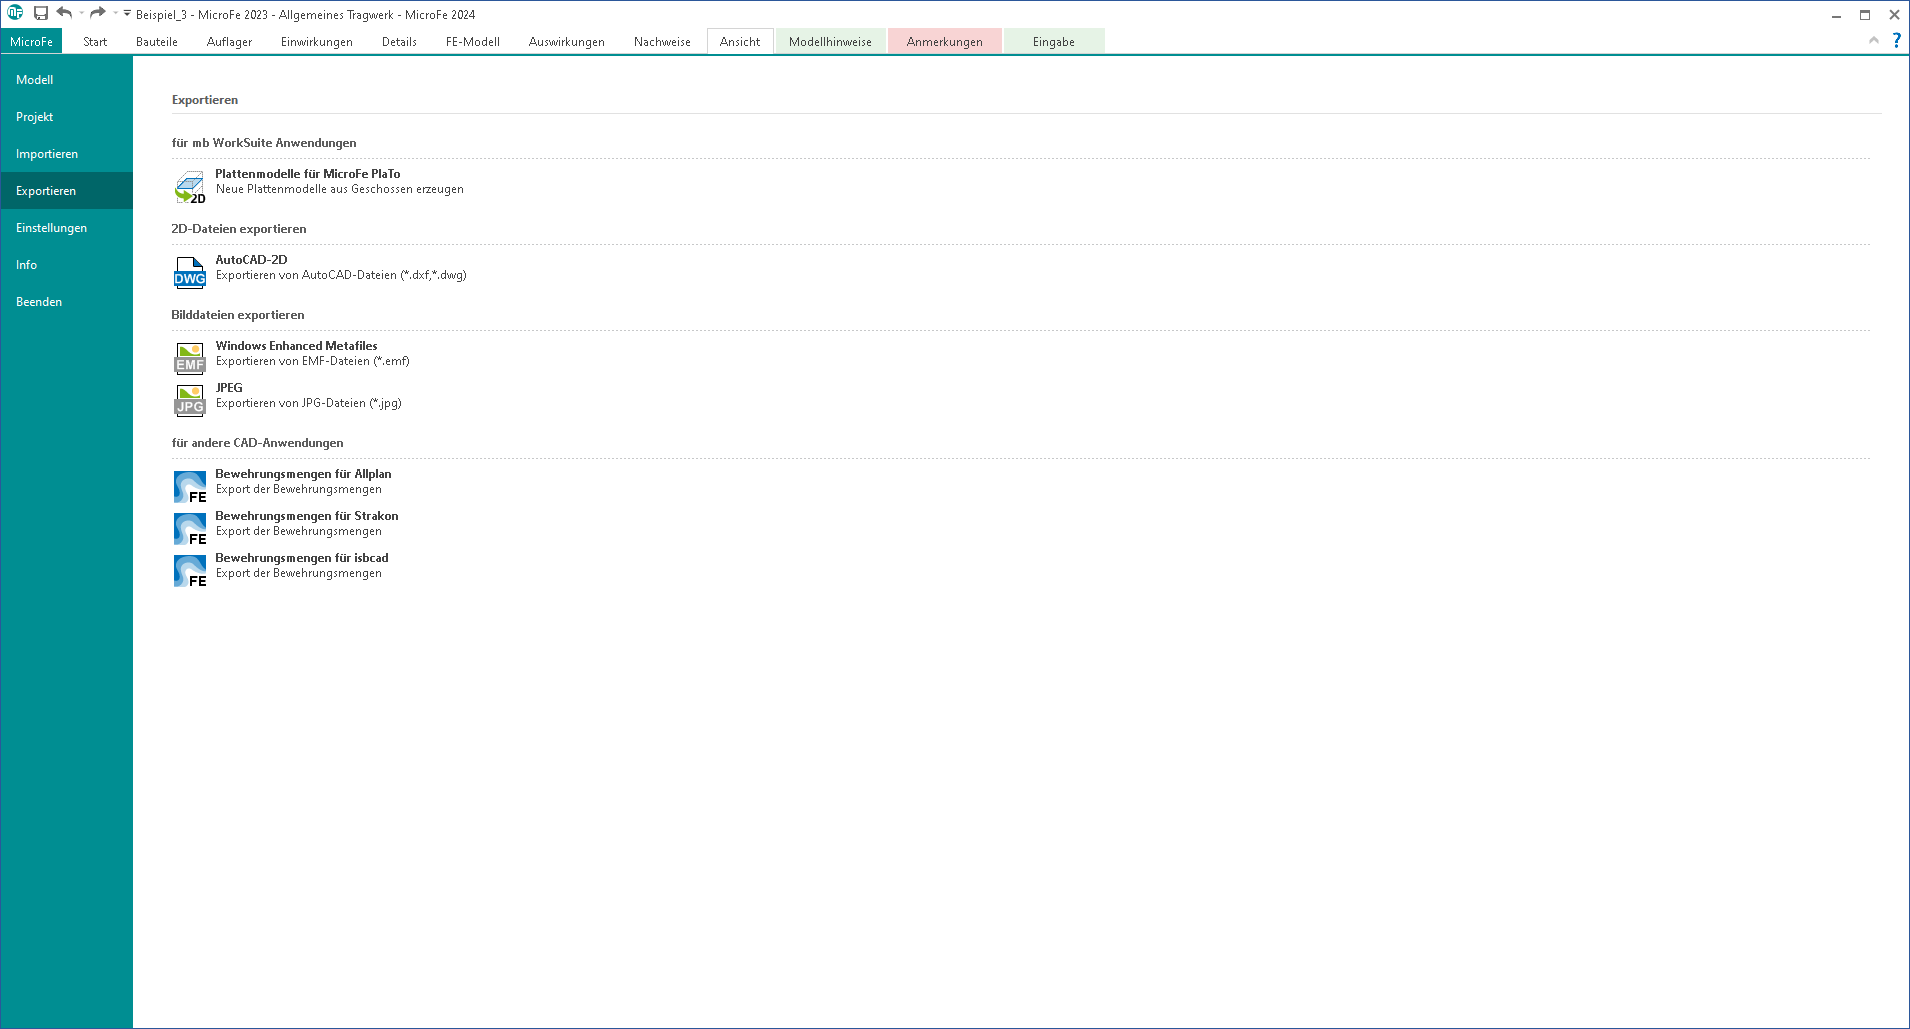Click the AutoCAD-2D export title link
The height and width of the screenshot is (1029, 1910).
pos(251,260)
